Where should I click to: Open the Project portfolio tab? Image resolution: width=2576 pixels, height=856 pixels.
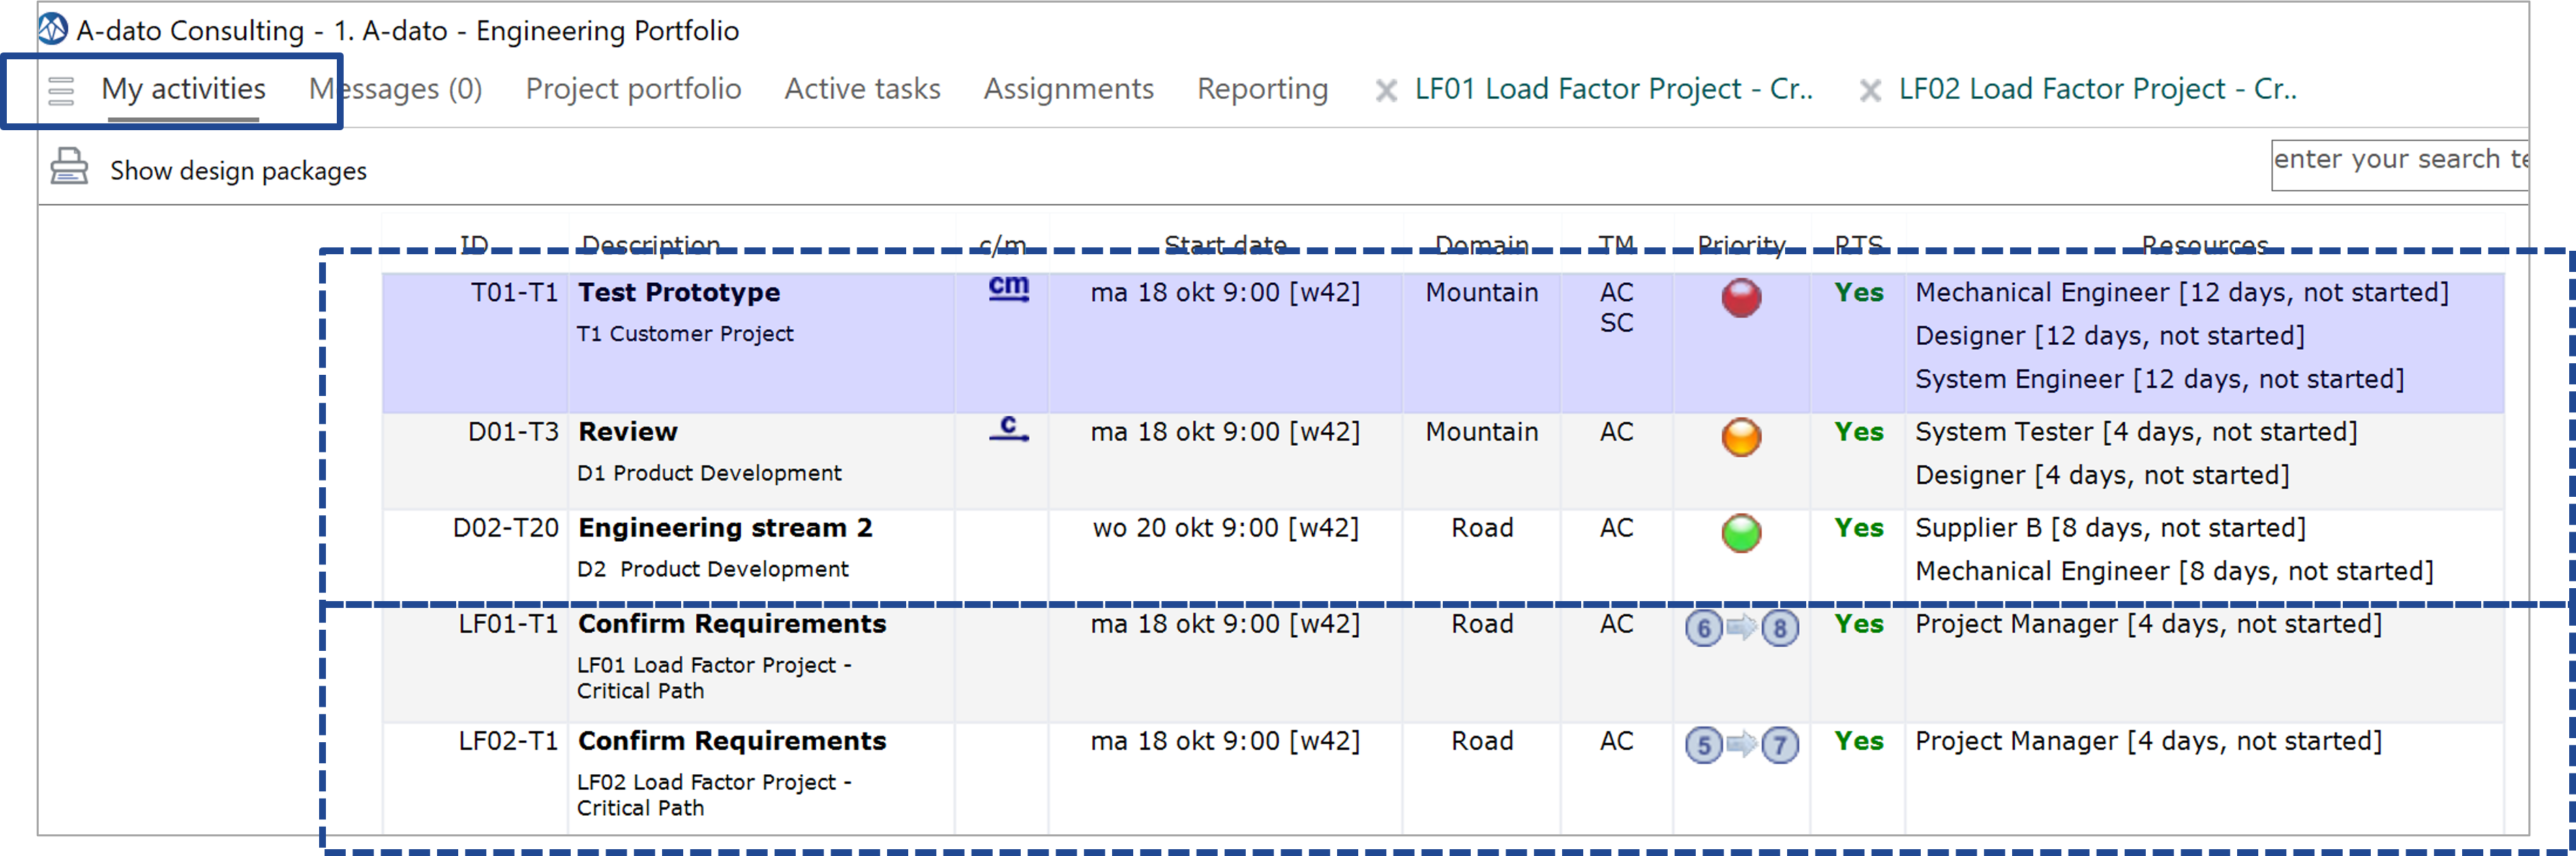(x=633, y=89)
